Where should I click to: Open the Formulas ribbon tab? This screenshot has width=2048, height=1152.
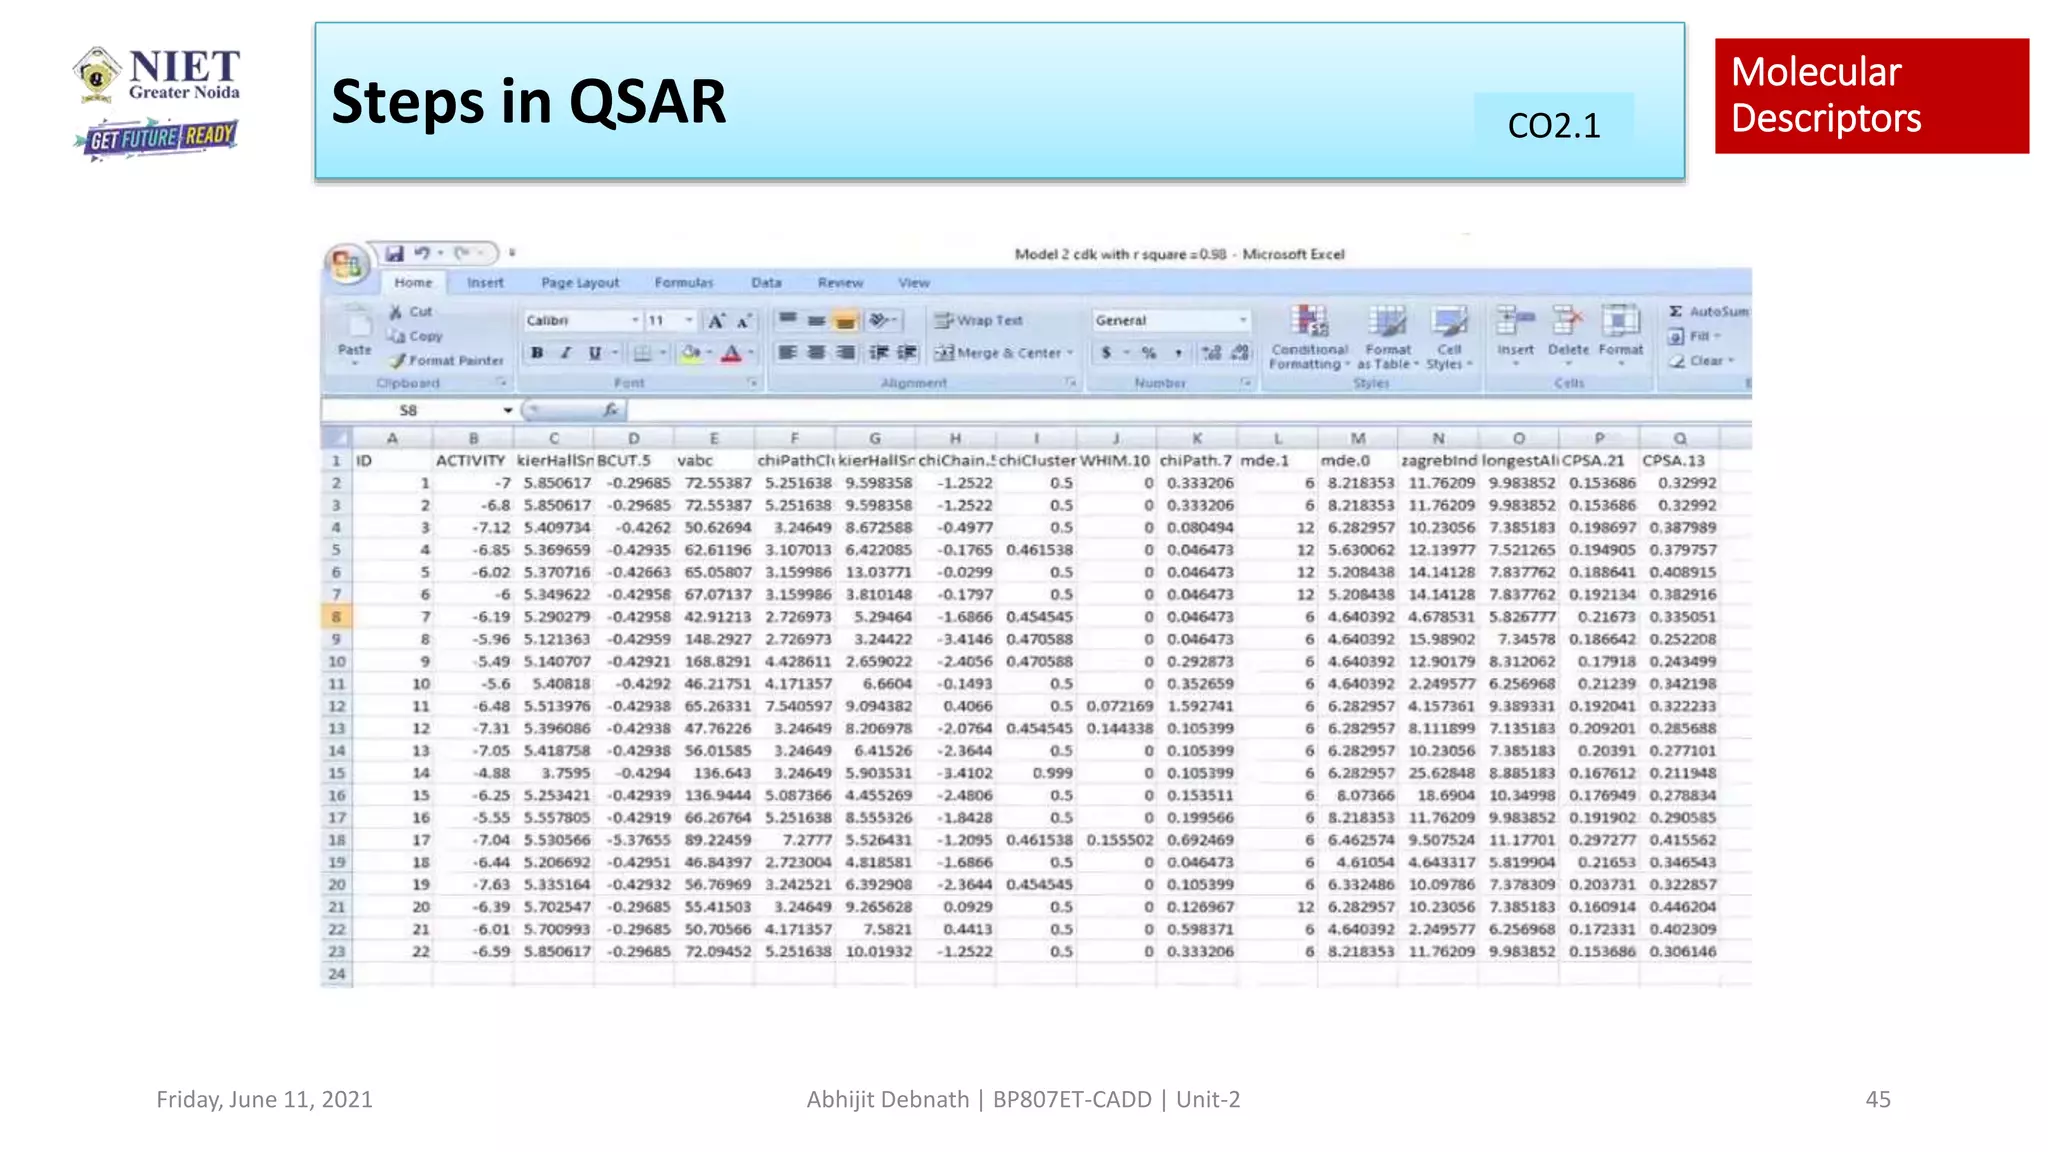coord(684,283)
